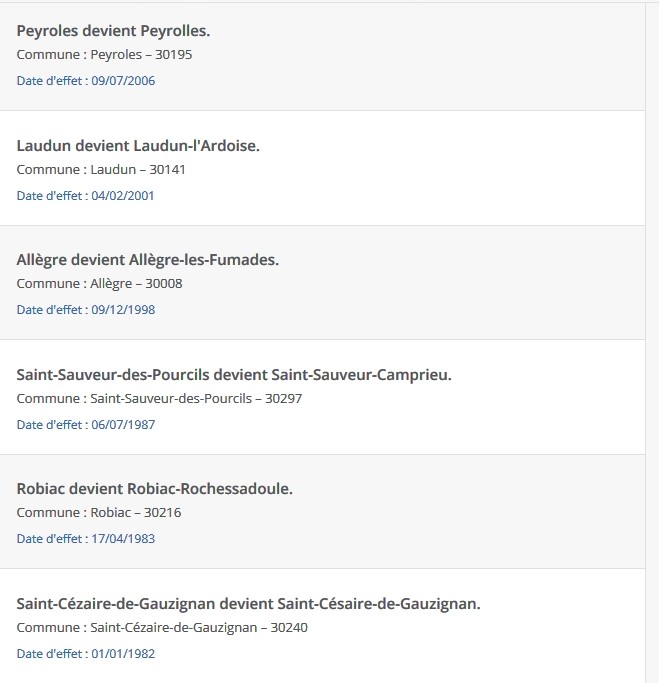
Task: Select the date d'effet 04/02/2001
Action: click(85, 196)
